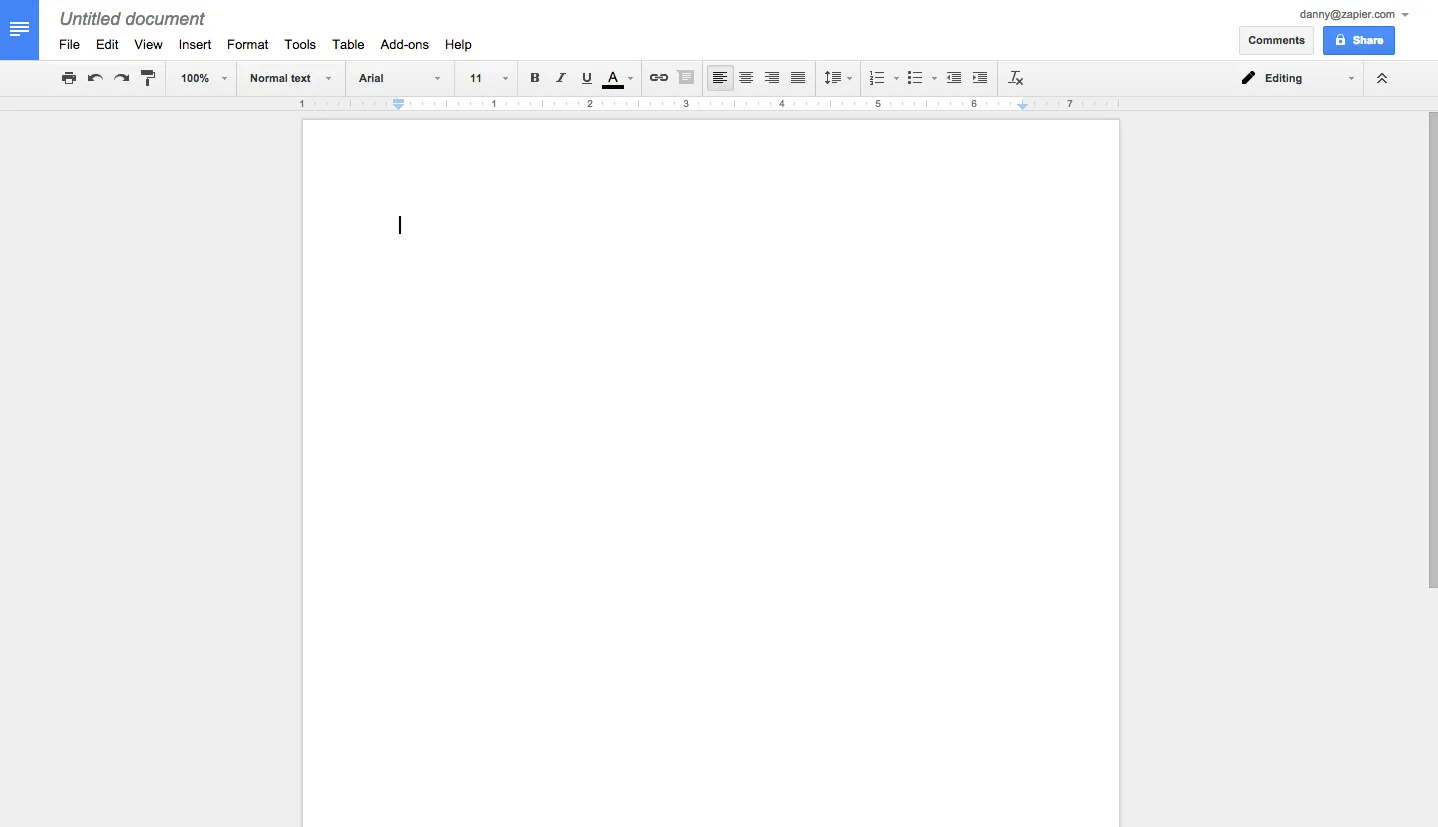Screen dimensions: 1438x827
Task: Insert a link with the chain icon
Action: point(658,78)
